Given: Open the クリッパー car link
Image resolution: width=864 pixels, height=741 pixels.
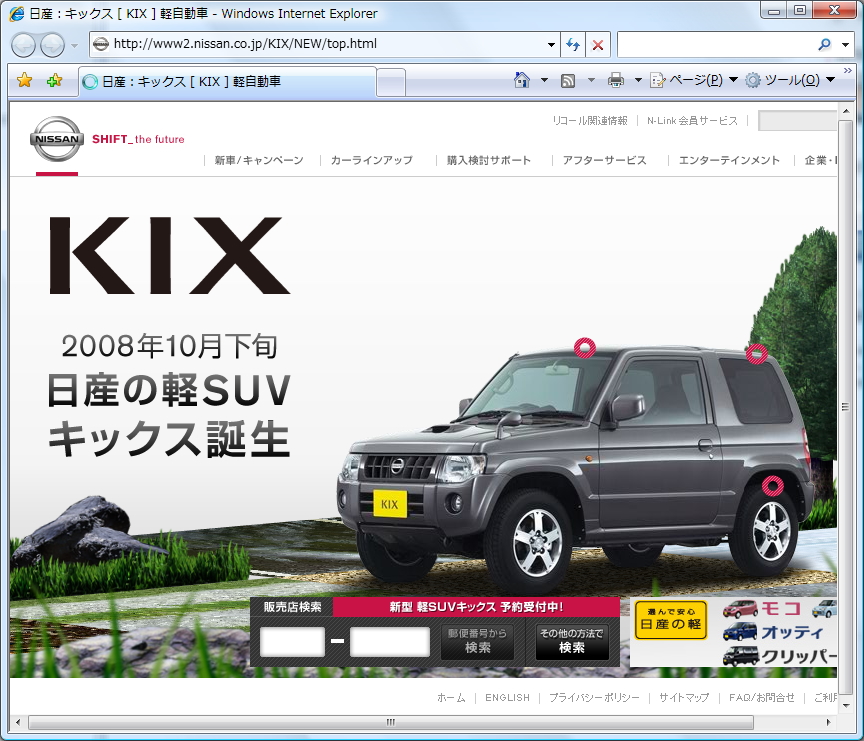Looking at the screenshot, I should 779,656.
